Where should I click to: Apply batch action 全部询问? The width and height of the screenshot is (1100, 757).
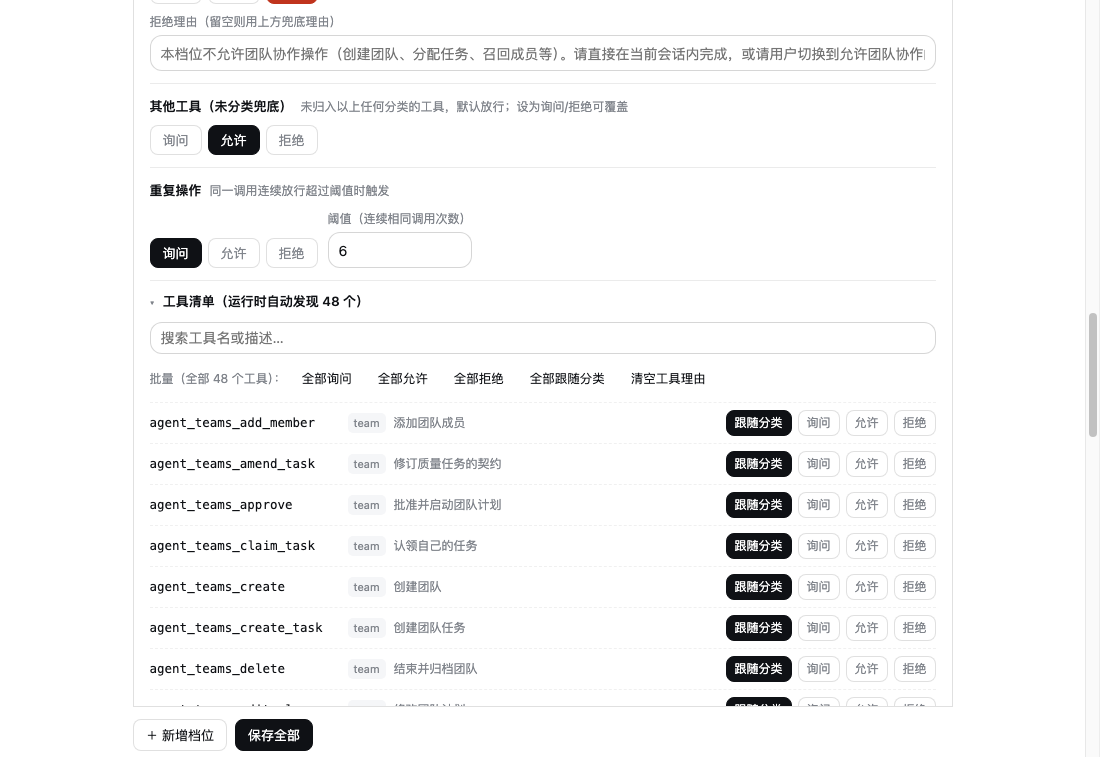326,379
